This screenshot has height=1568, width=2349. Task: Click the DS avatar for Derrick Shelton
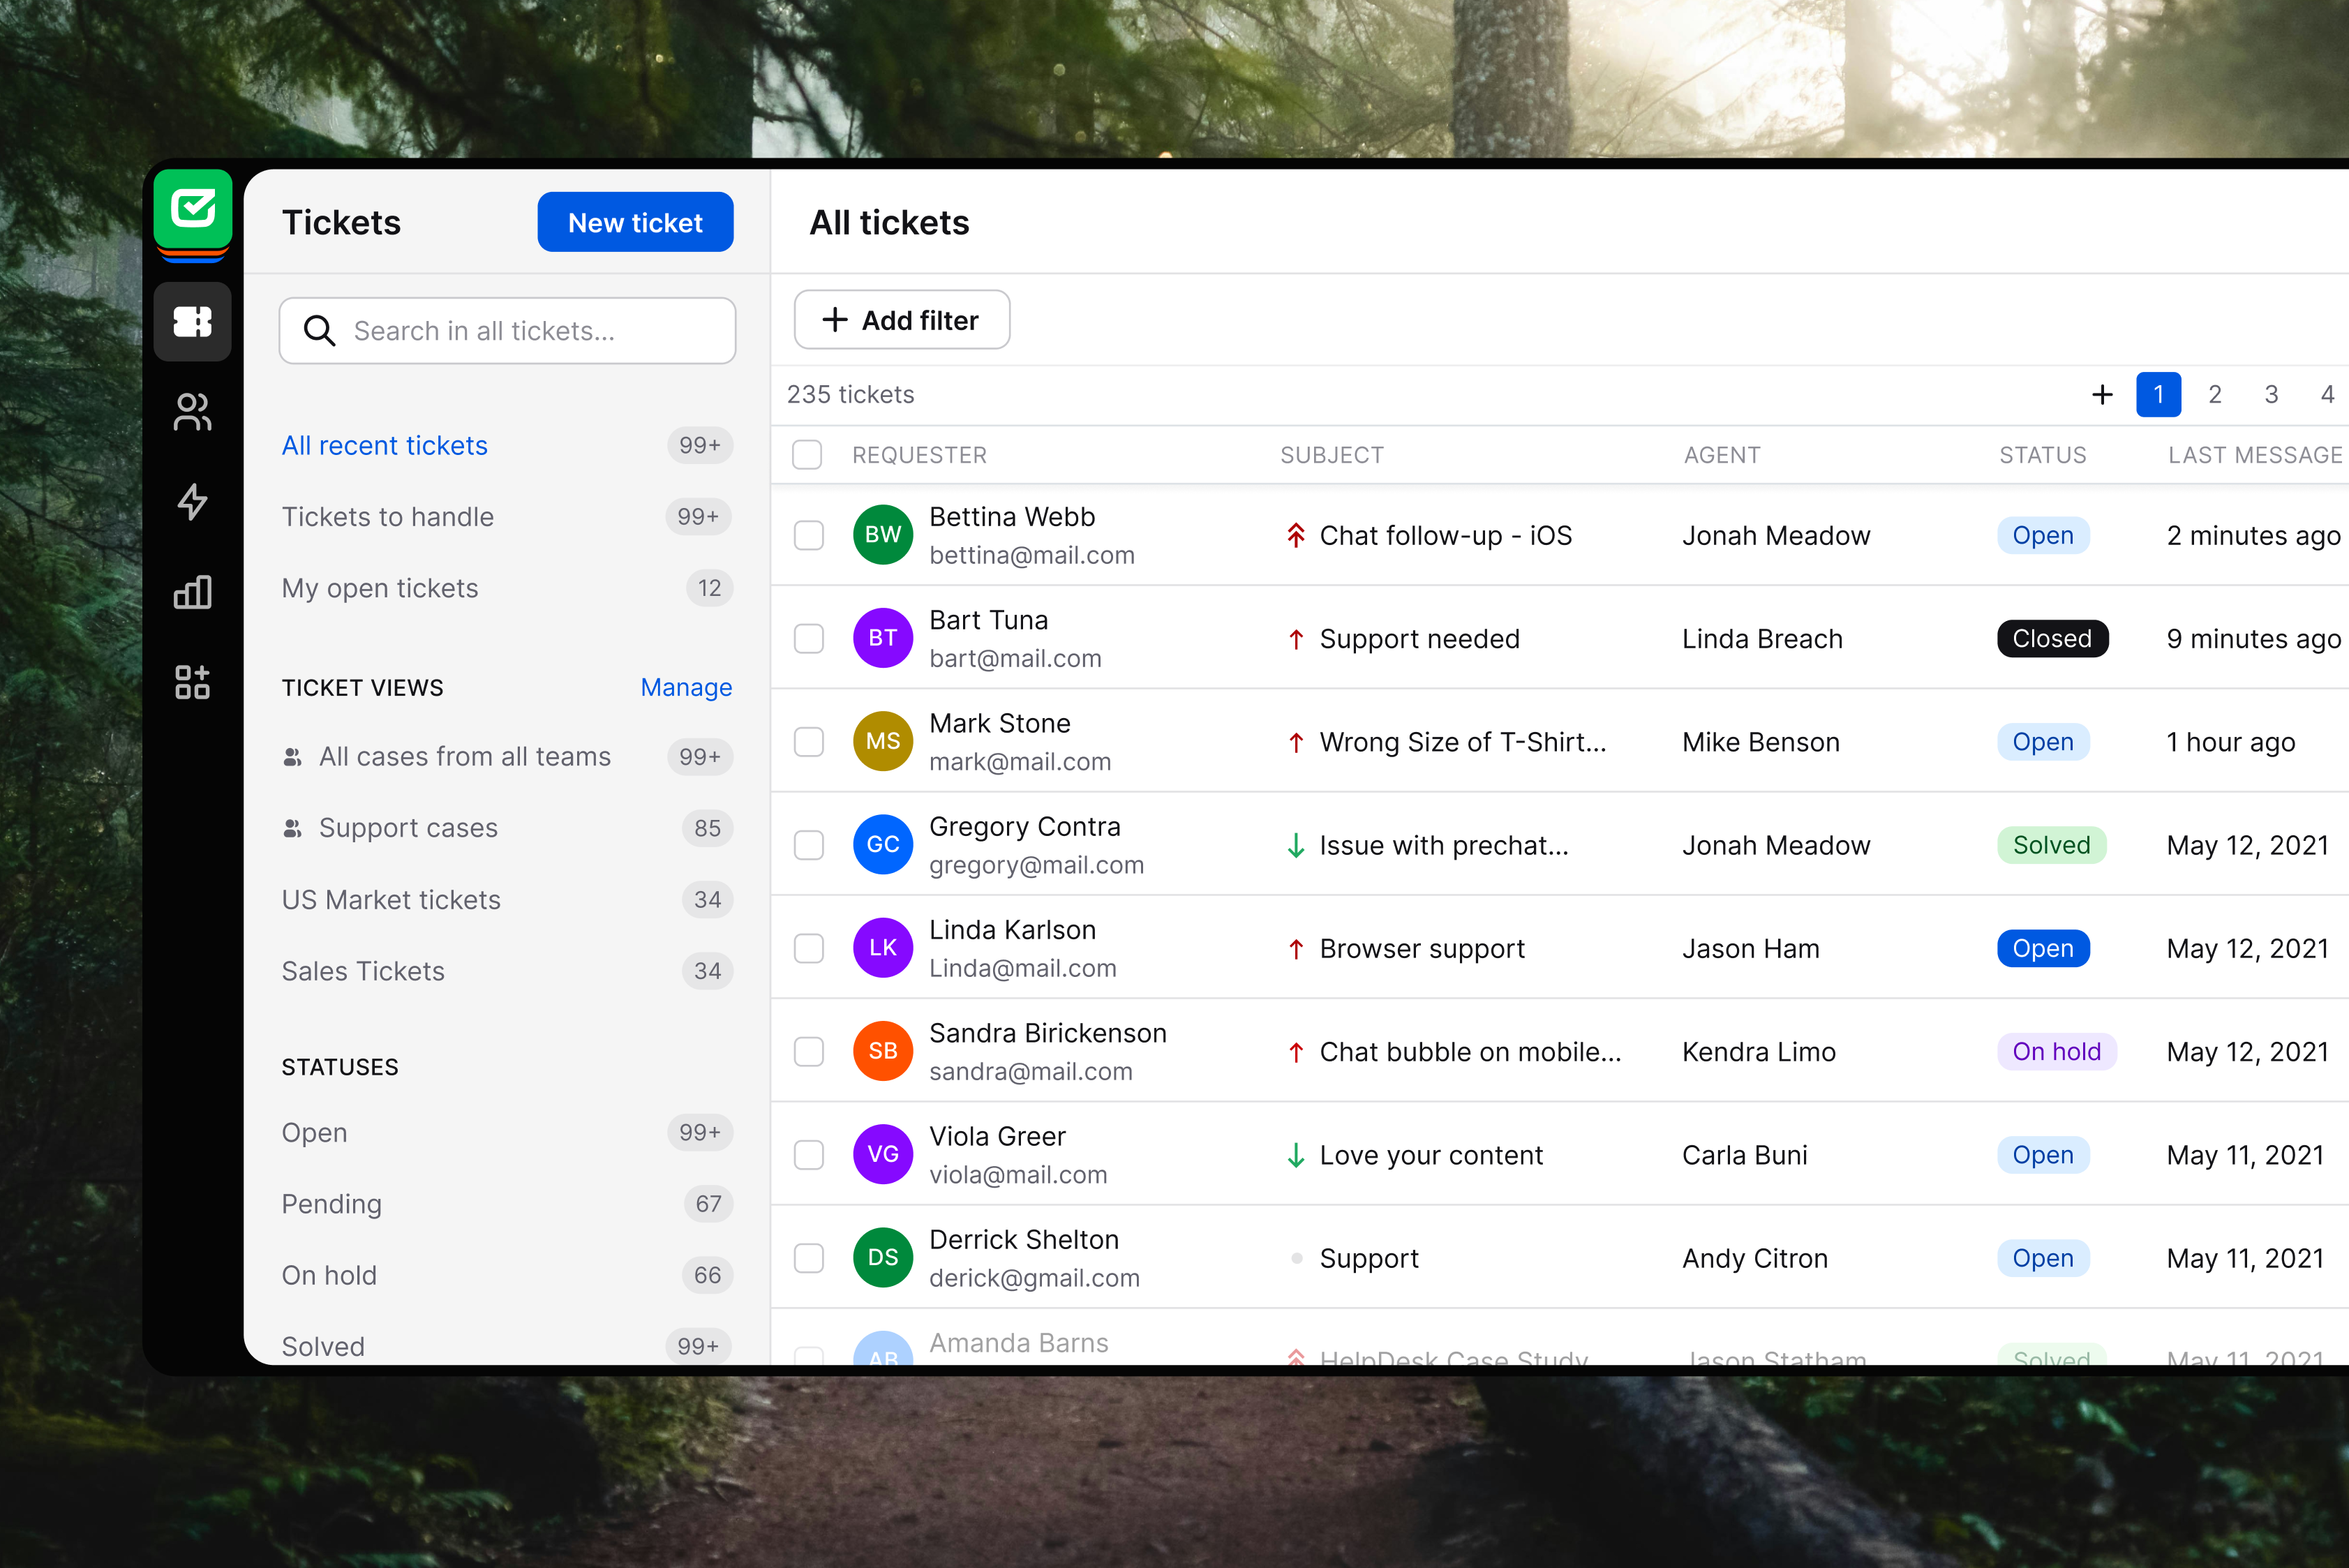[x=883, y=1258]
